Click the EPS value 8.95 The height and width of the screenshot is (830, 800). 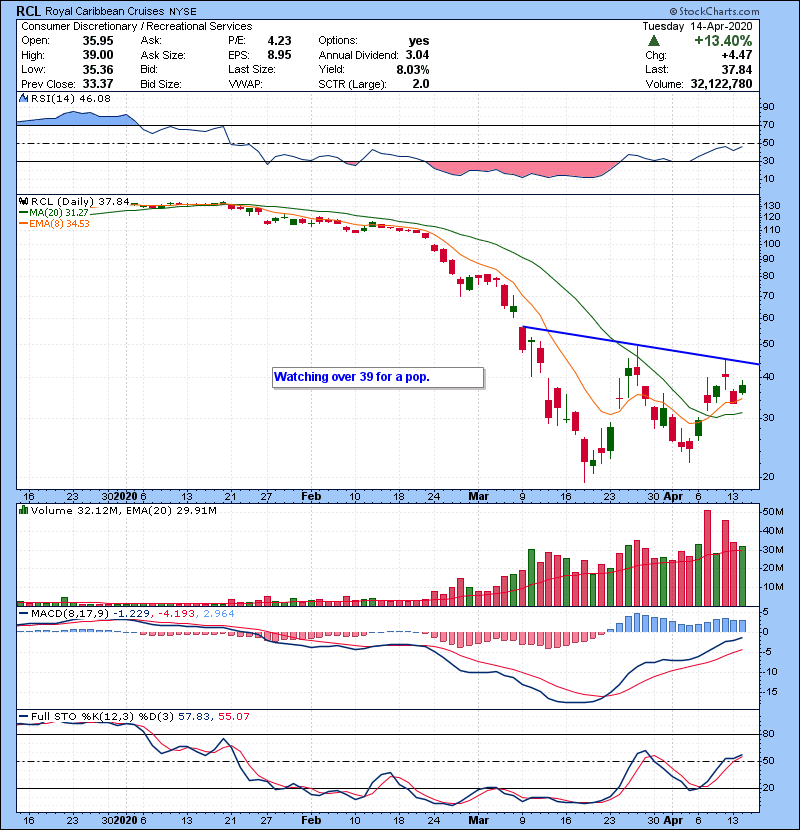click(279, 55)
